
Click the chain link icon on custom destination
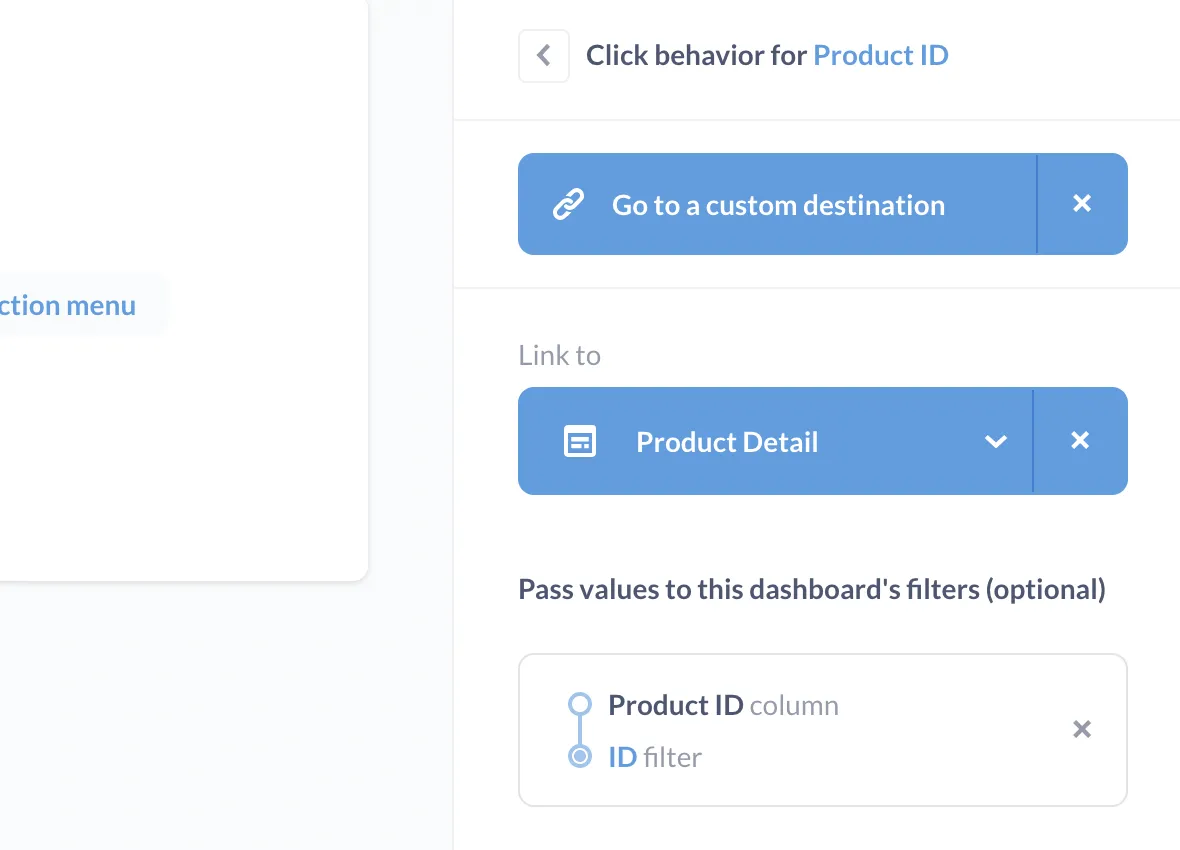coord(570,203)
